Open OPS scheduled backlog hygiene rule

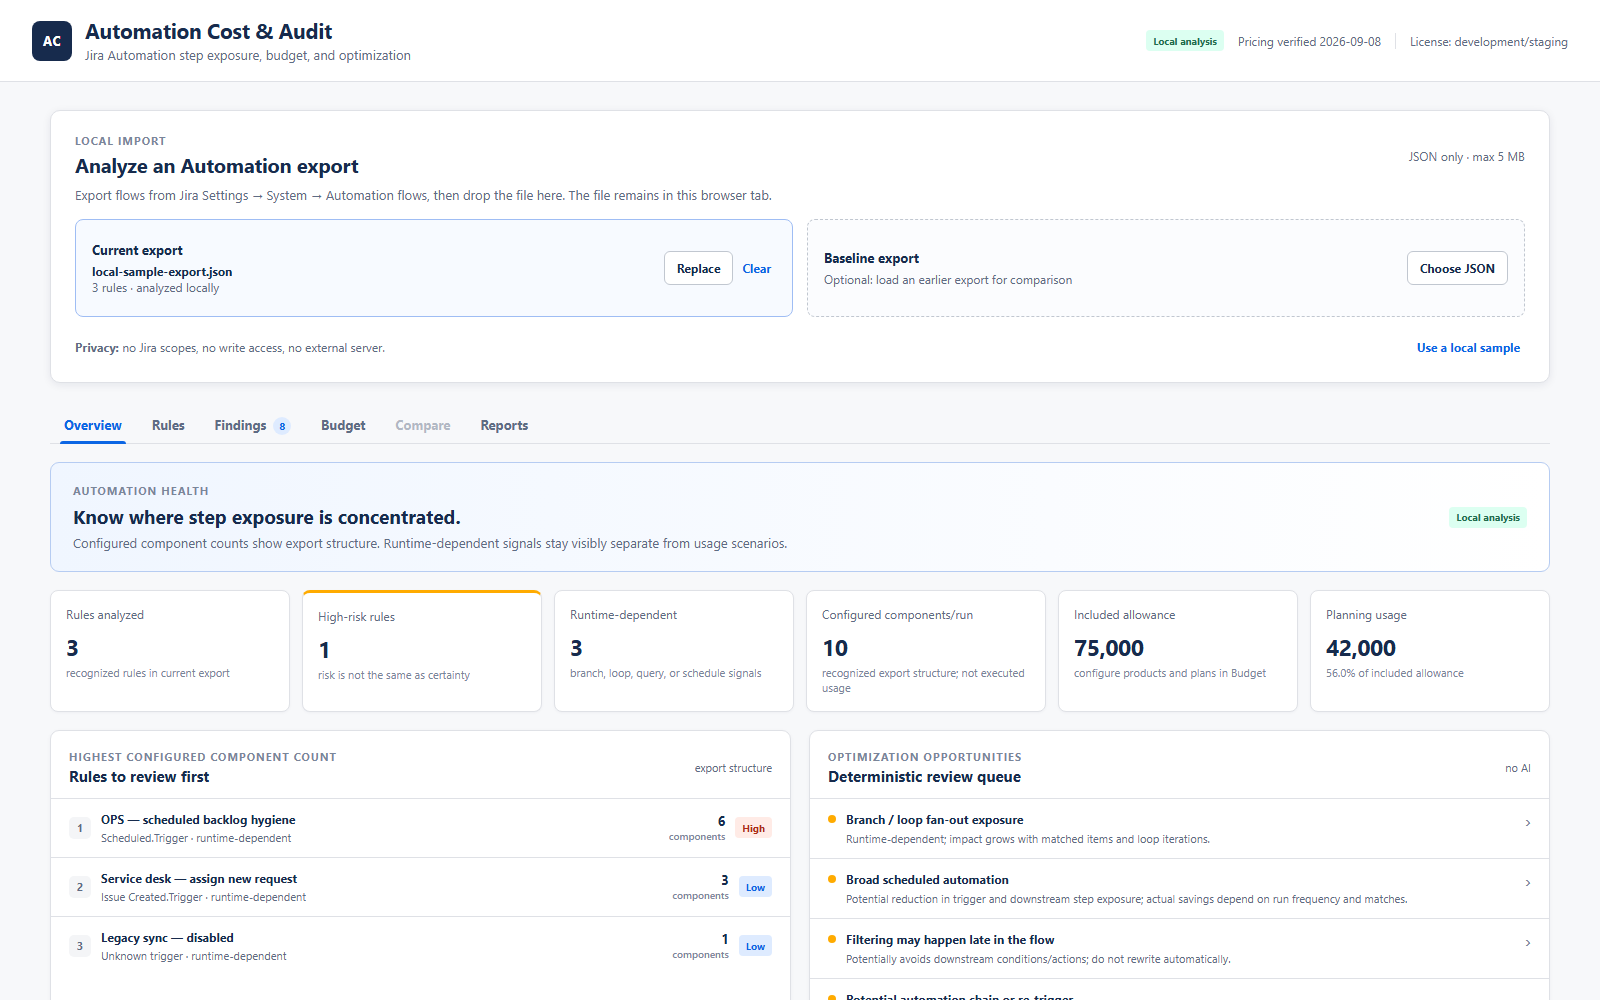420,828
